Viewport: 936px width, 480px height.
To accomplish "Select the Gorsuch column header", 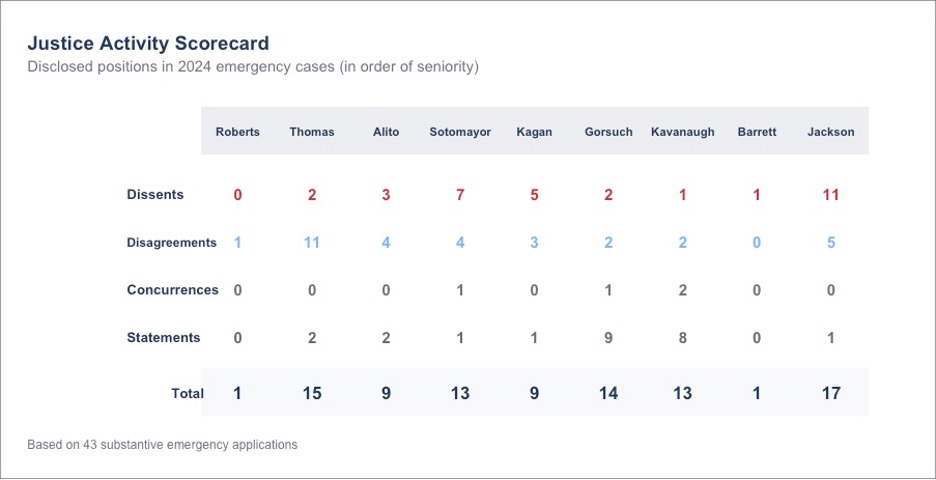I will coord(608,132).
